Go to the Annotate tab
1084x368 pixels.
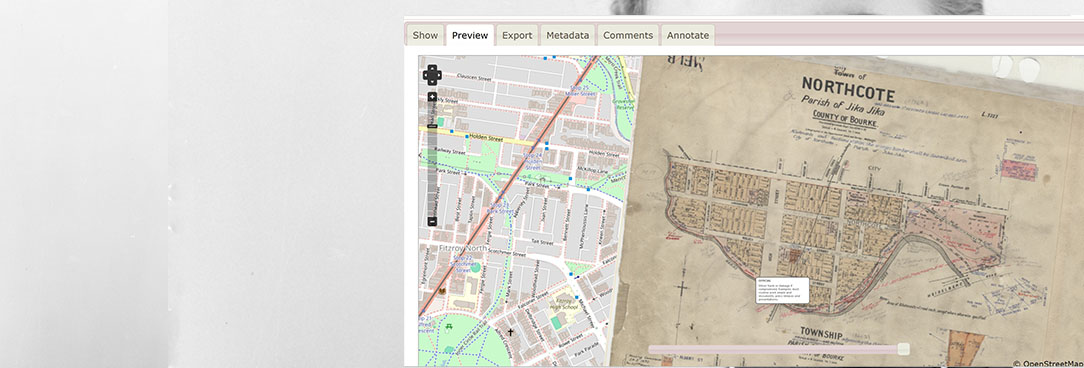[x=688, y=35]
